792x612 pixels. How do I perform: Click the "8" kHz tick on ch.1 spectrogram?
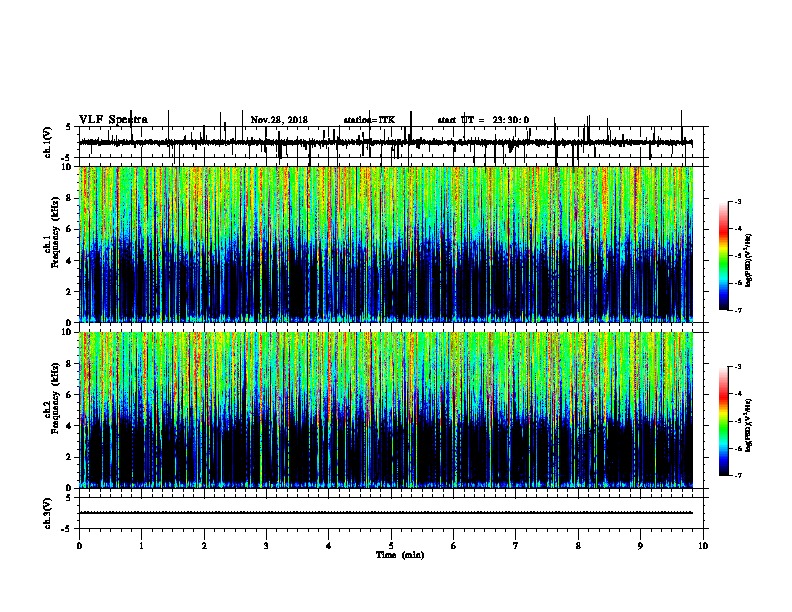[70, 198]
